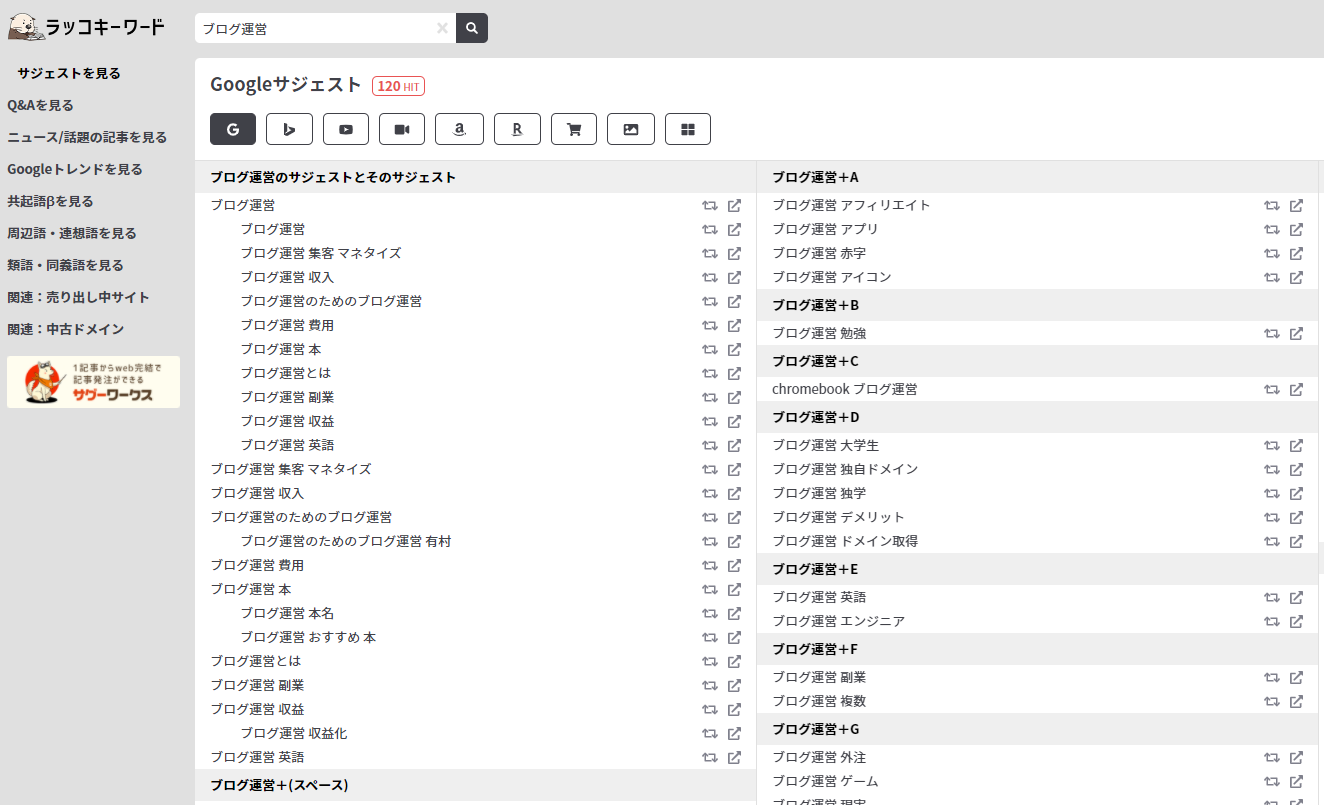1324x805 pixels.
Task: Click the four-square grid source icon
Action: click(x=688, y=129)
